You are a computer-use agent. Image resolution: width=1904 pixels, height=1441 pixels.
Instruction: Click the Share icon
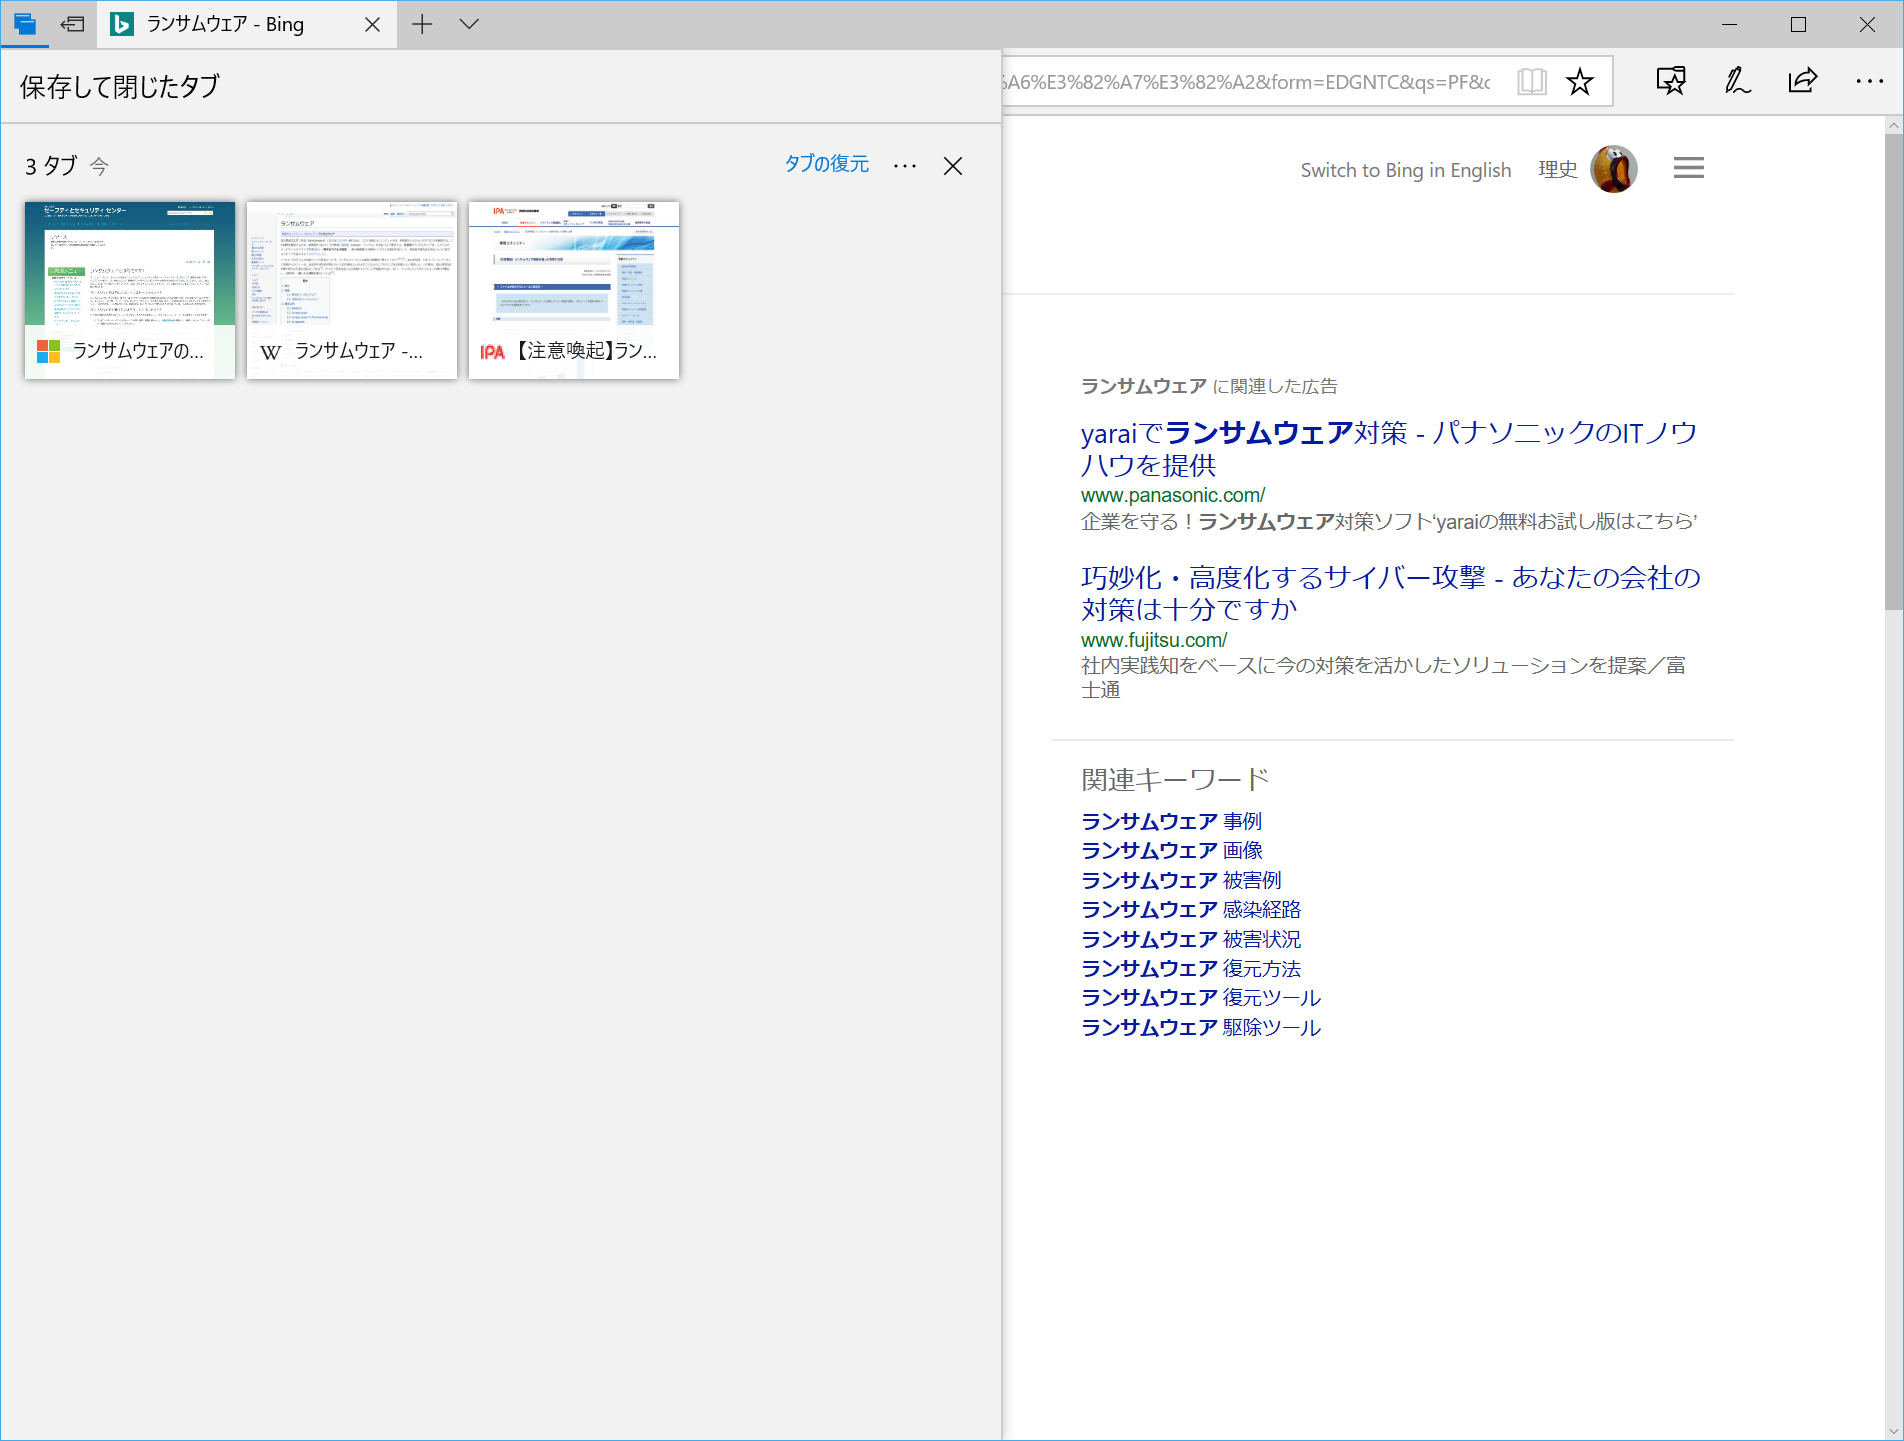[x=1803, y=81]
